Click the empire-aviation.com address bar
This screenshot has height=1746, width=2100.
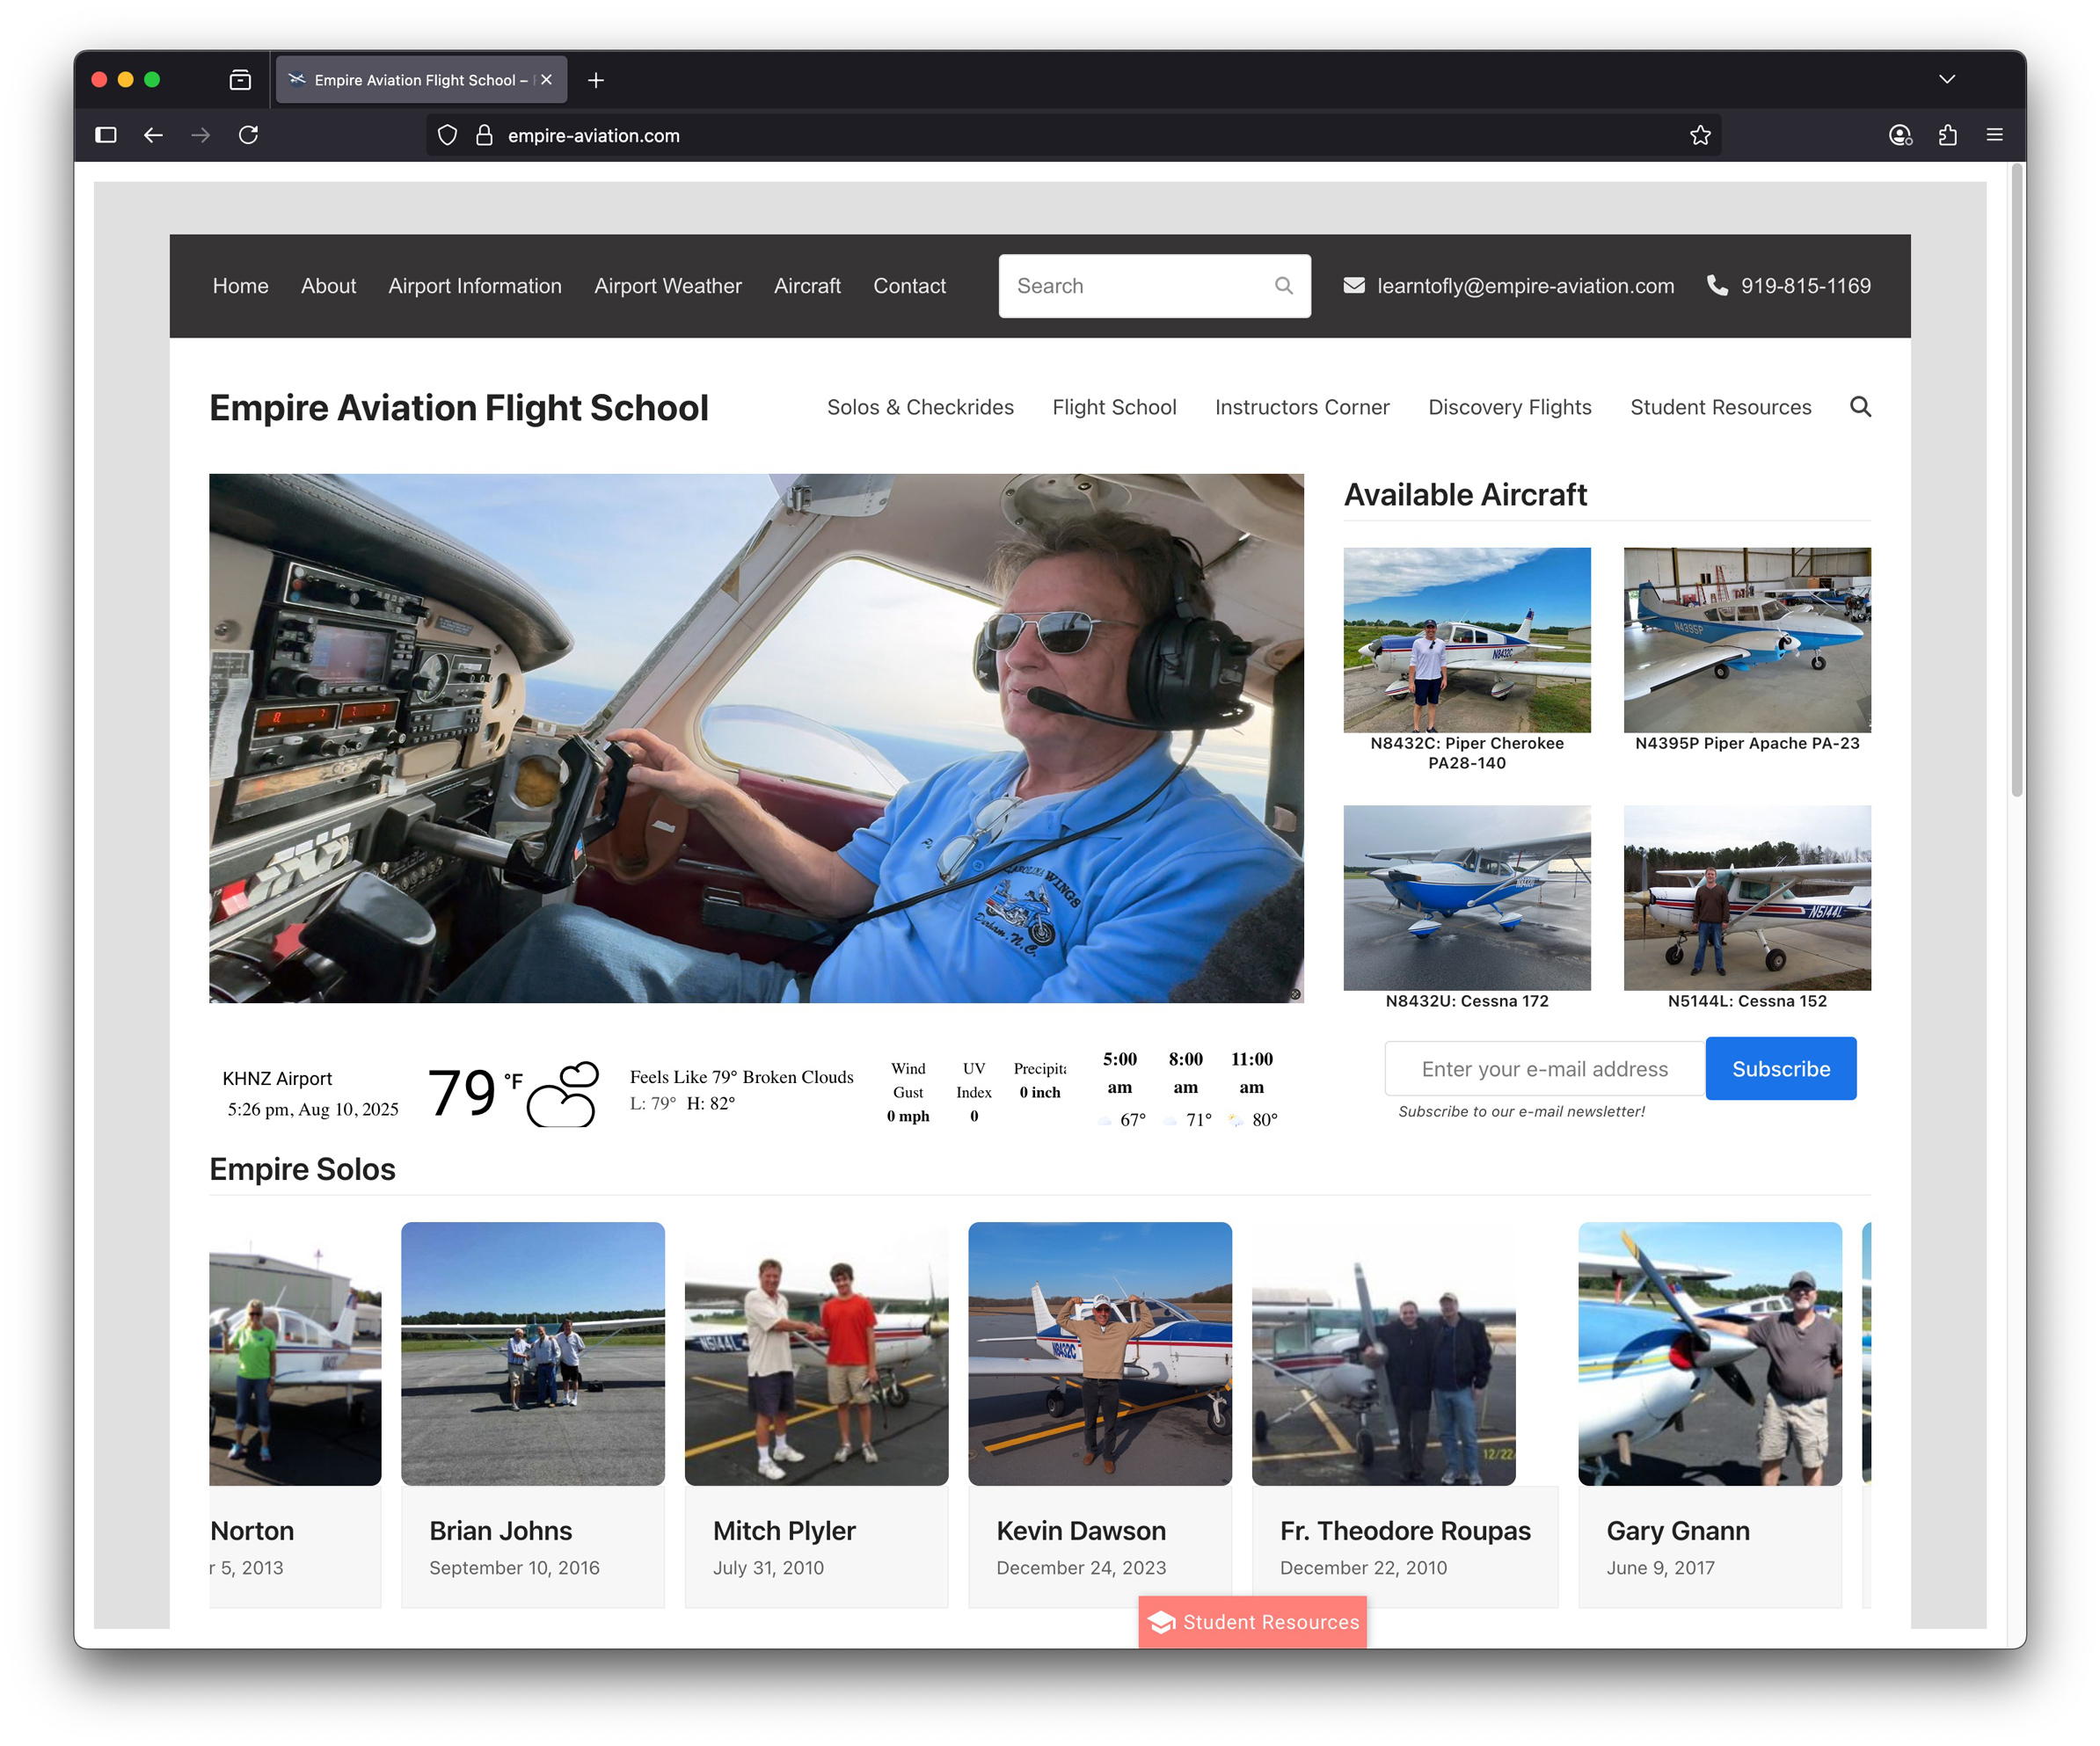click(1075, 135)
